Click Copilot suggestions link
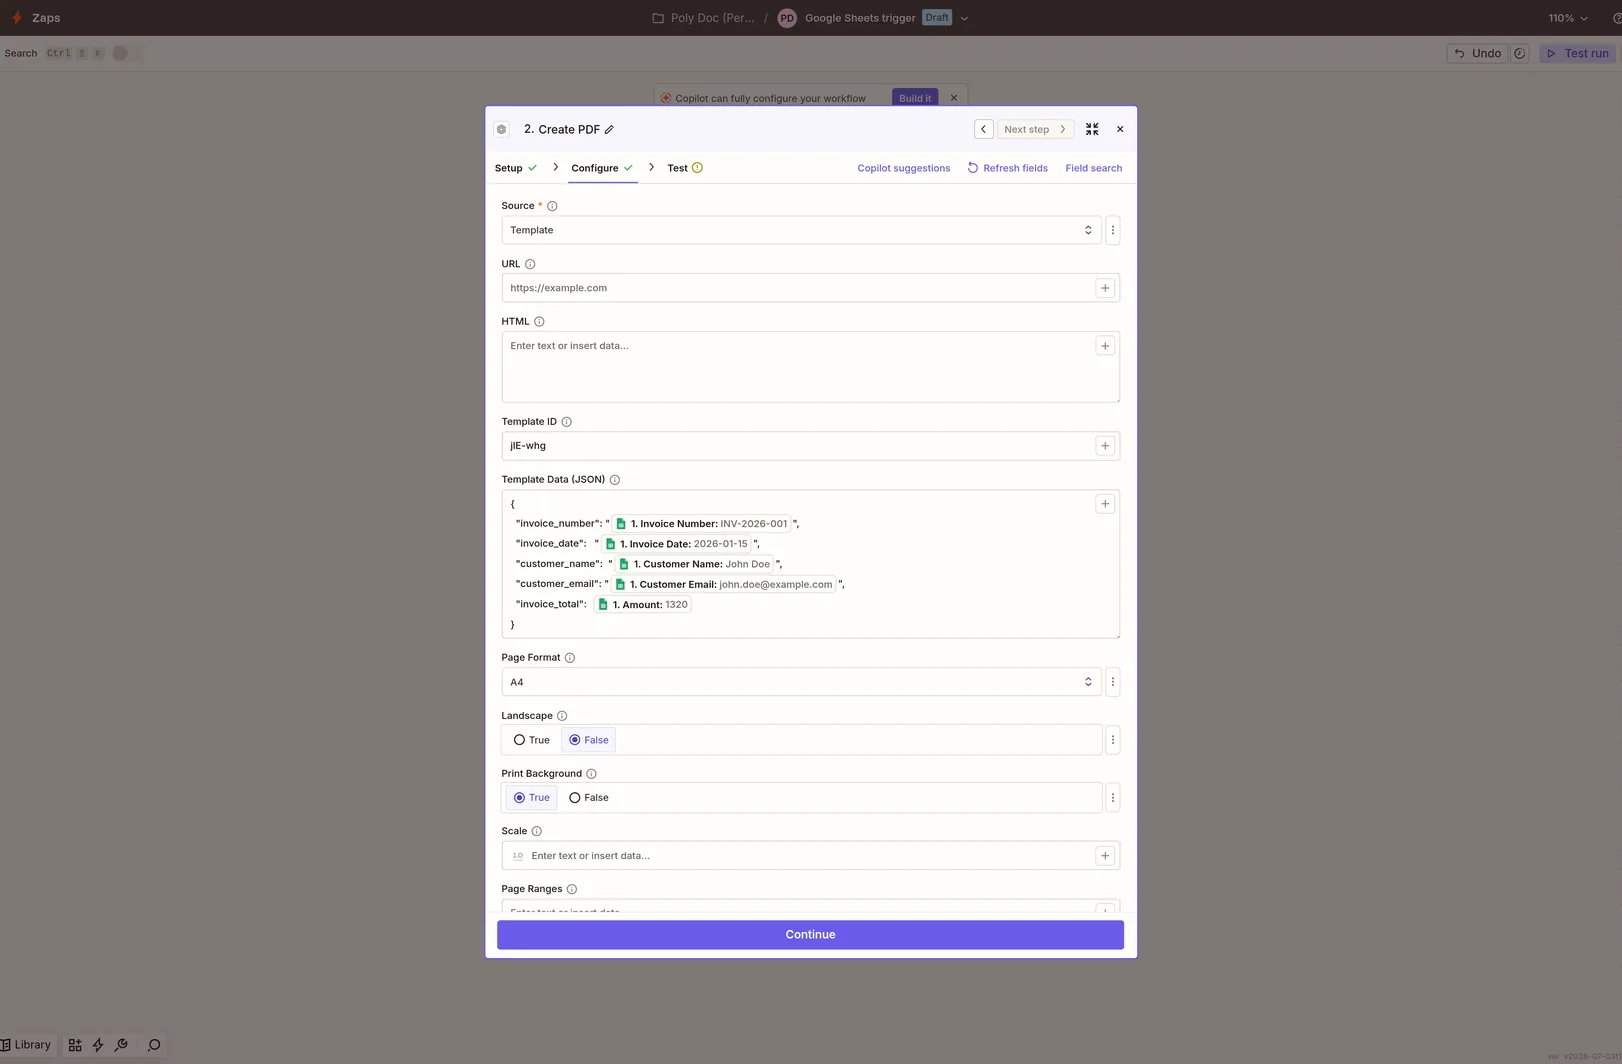 click(x=904, y=168)
